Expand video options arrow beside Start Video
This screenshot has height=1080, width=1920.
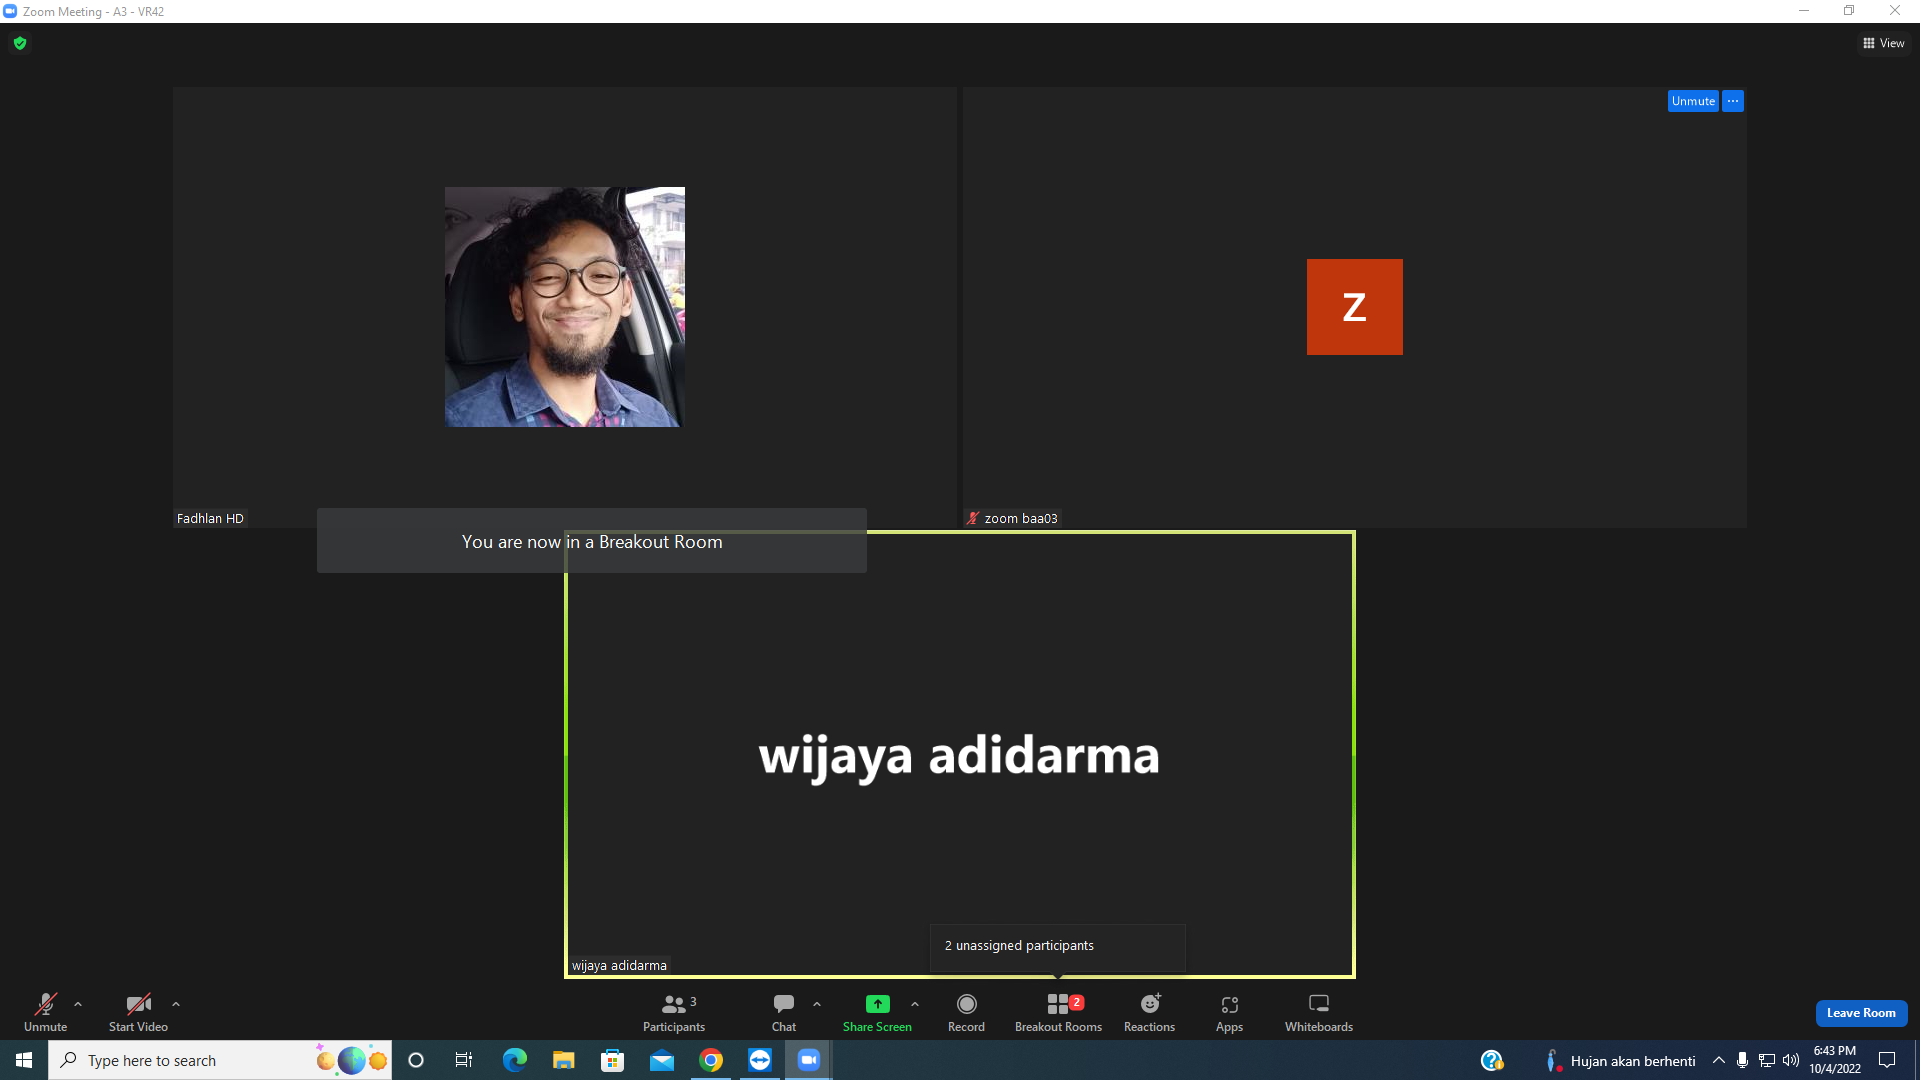(x=176, y=1004)
